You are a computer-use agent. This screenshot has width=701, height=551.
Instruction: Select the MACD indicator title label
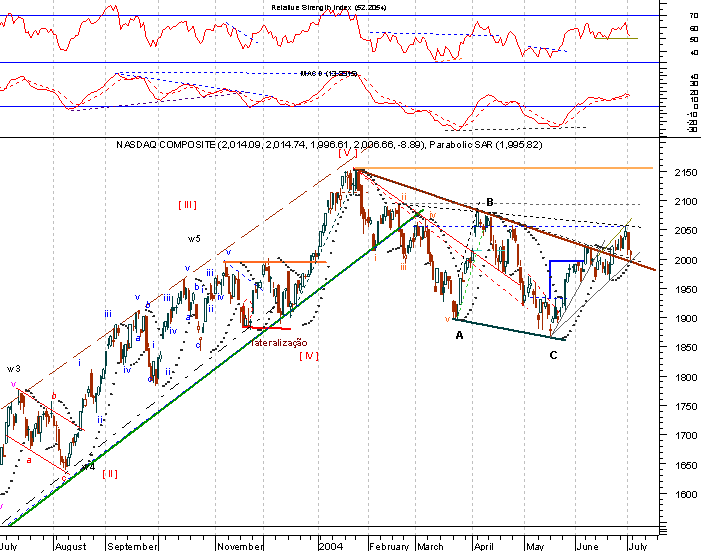click(x=329, y=73)
